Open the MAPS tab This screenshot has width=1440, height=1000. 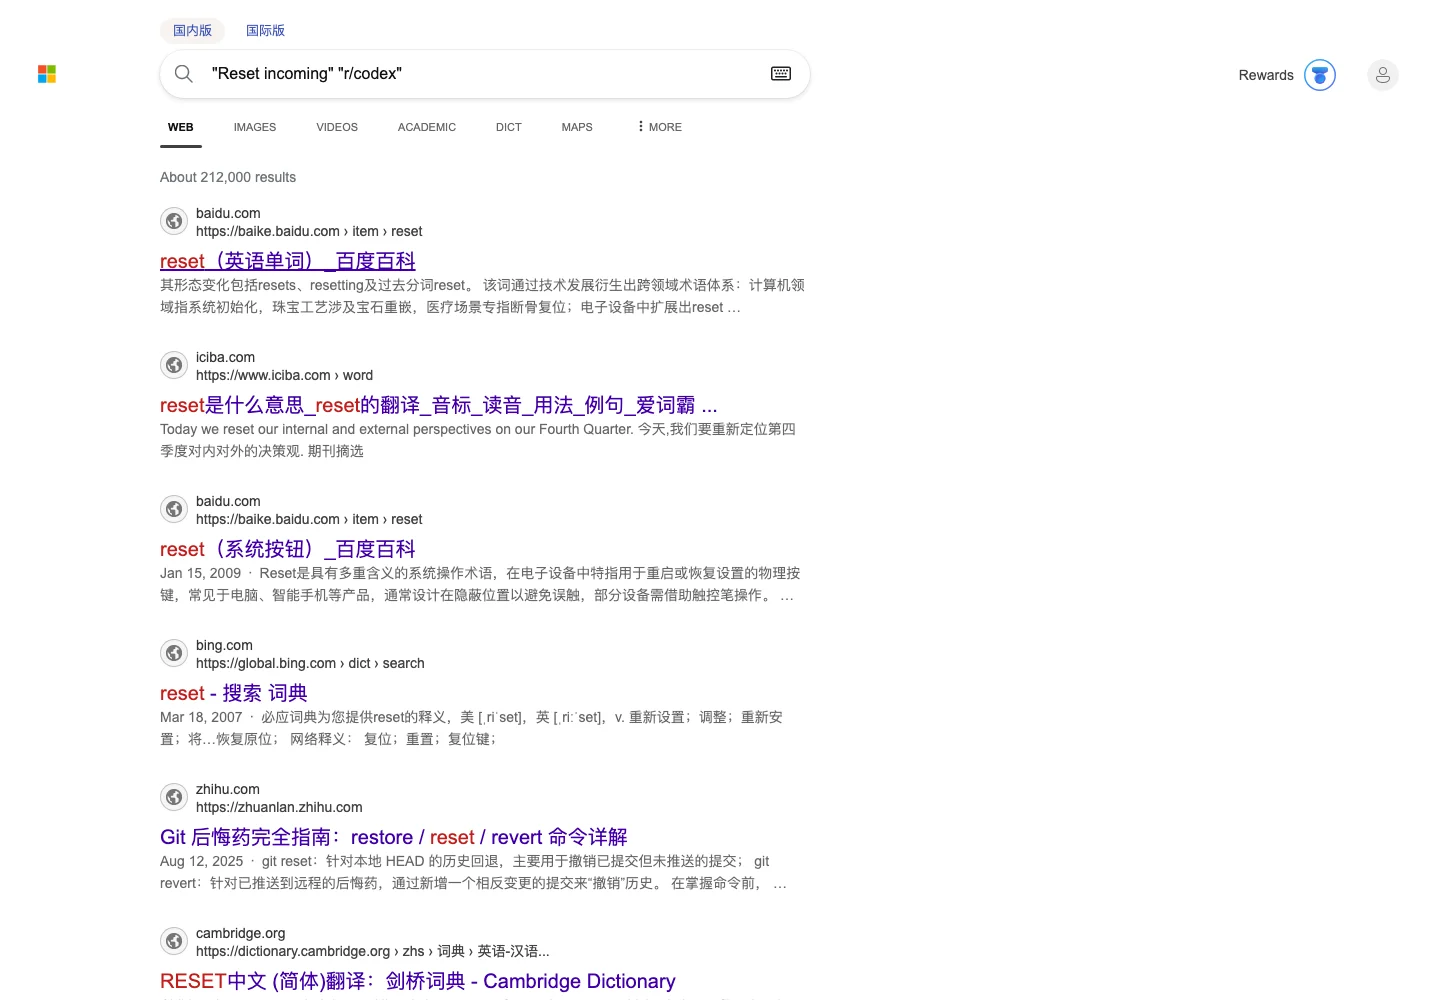[x=577, y=127]
